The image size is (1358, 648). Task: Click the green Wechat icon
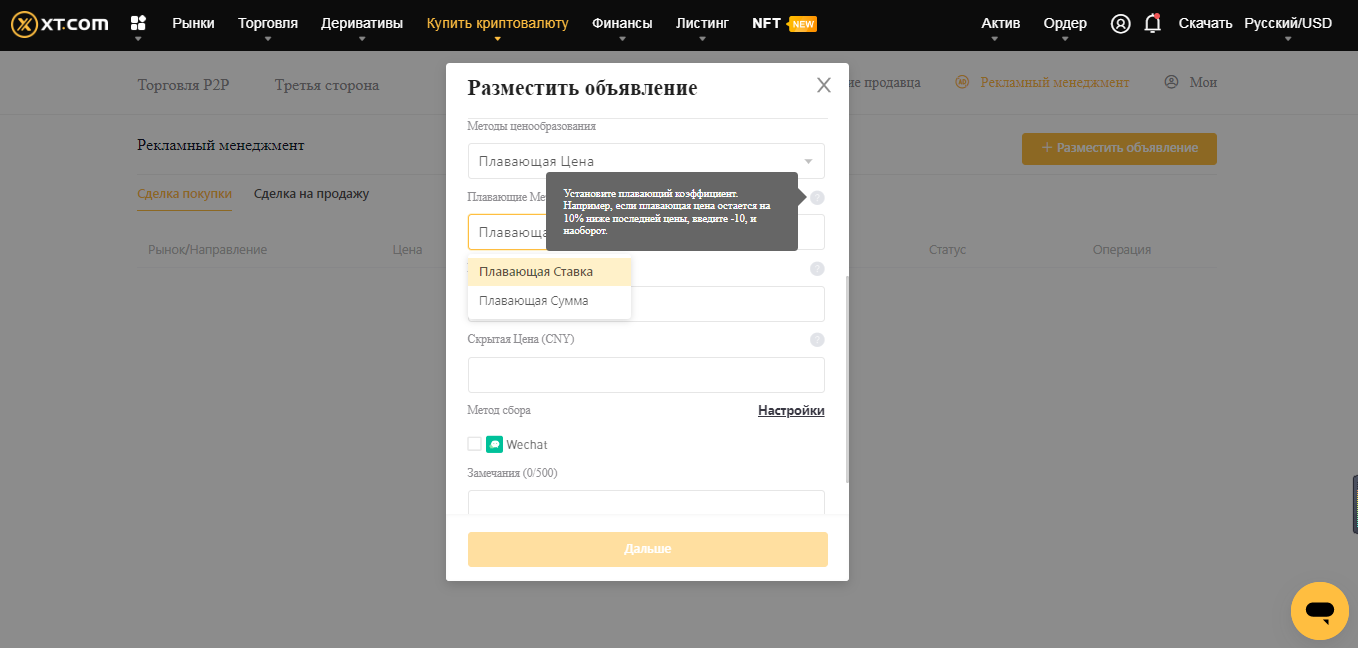point(494,444)
